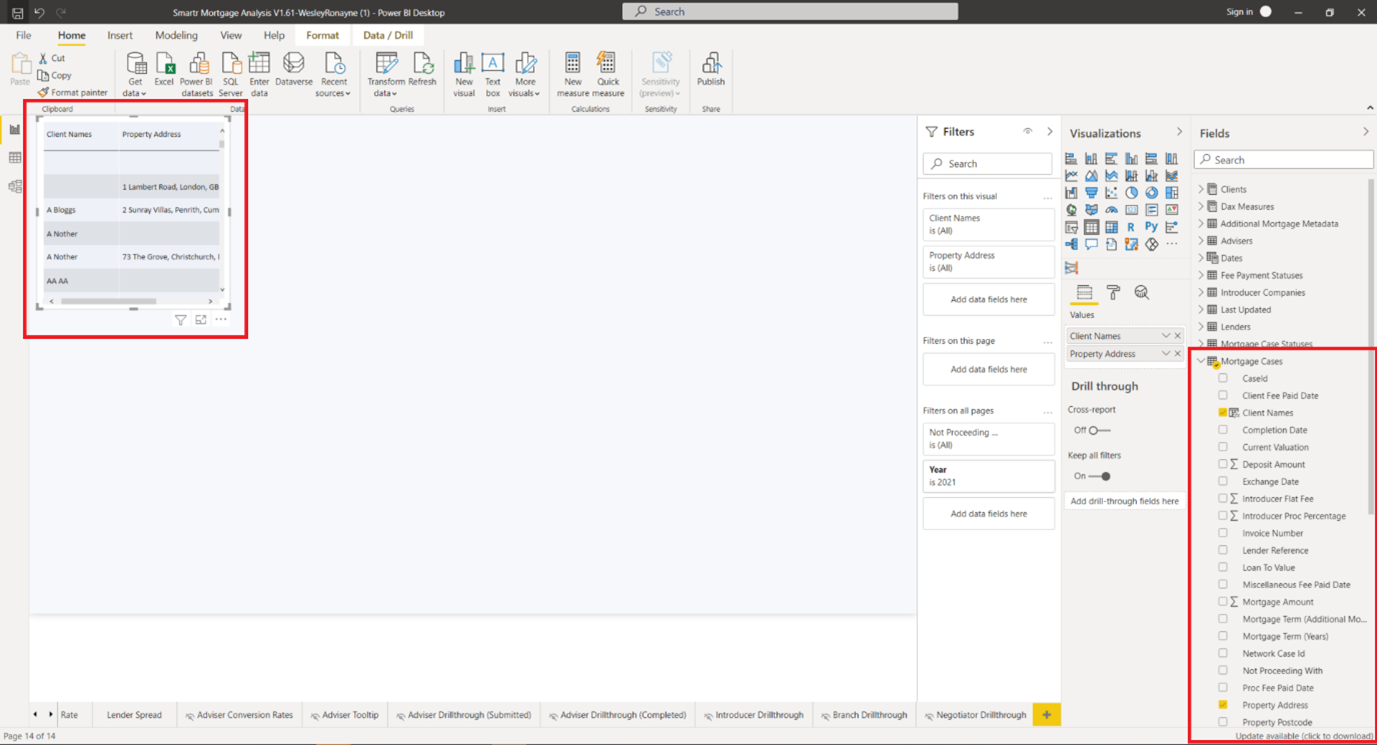Expand the Dax Measures table
The height and width of the screenshot is (745, 1377).
[x=1201, y=206]
